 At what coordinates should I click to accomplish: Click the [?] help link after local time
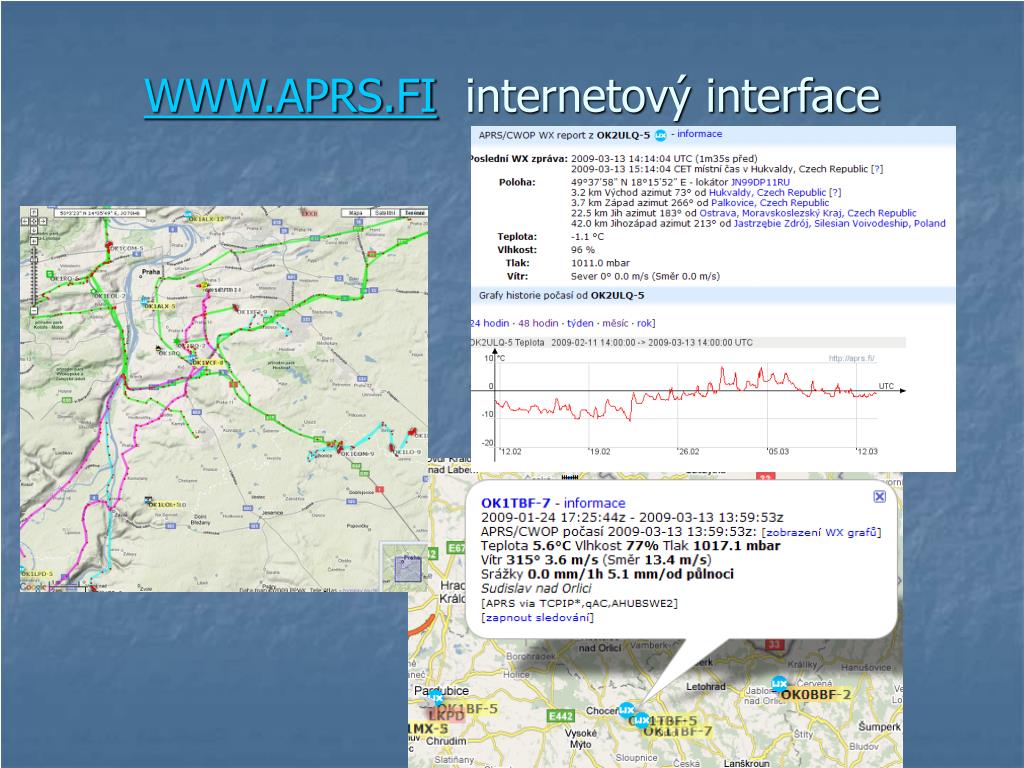tap(877, 169)
